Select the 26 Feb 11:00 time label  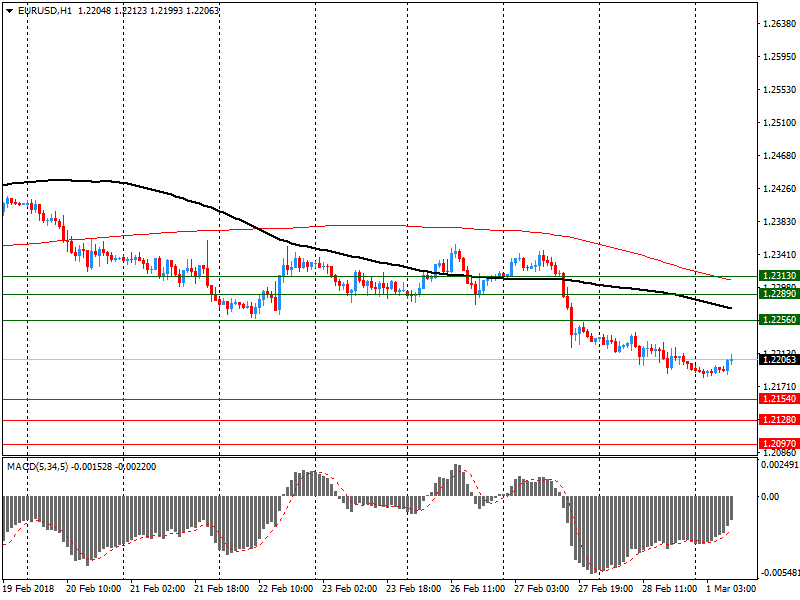477,589
